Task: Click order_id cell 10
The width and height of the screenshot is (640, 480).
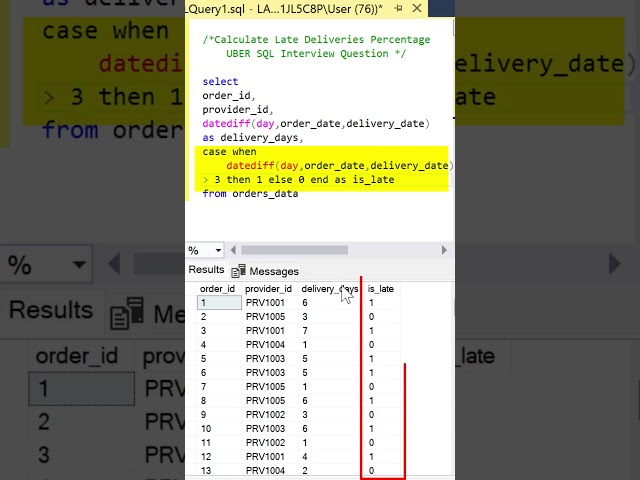Action: [206, 429]
